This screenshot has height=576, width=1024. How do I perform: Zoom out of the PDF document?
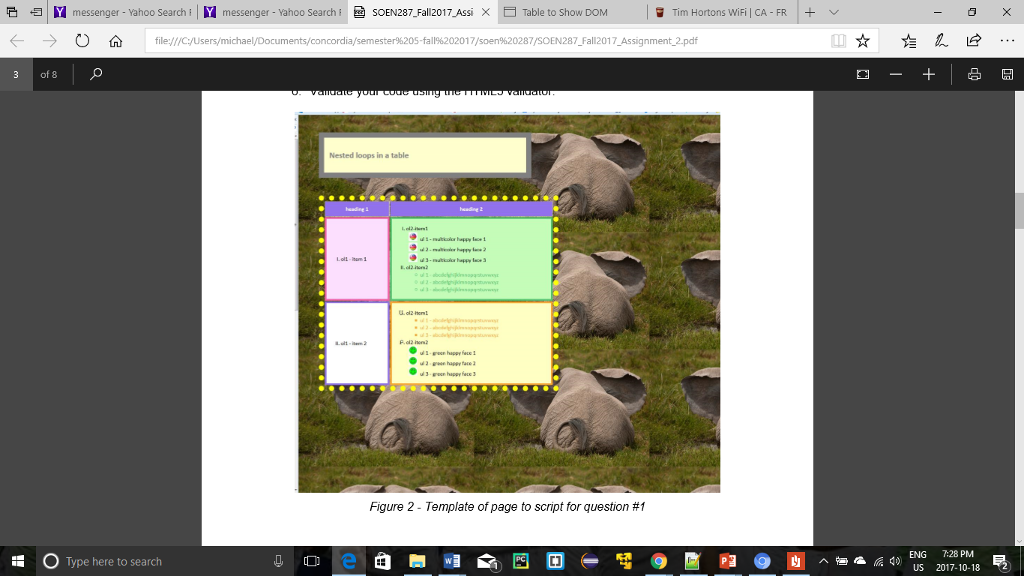point(896,74)
